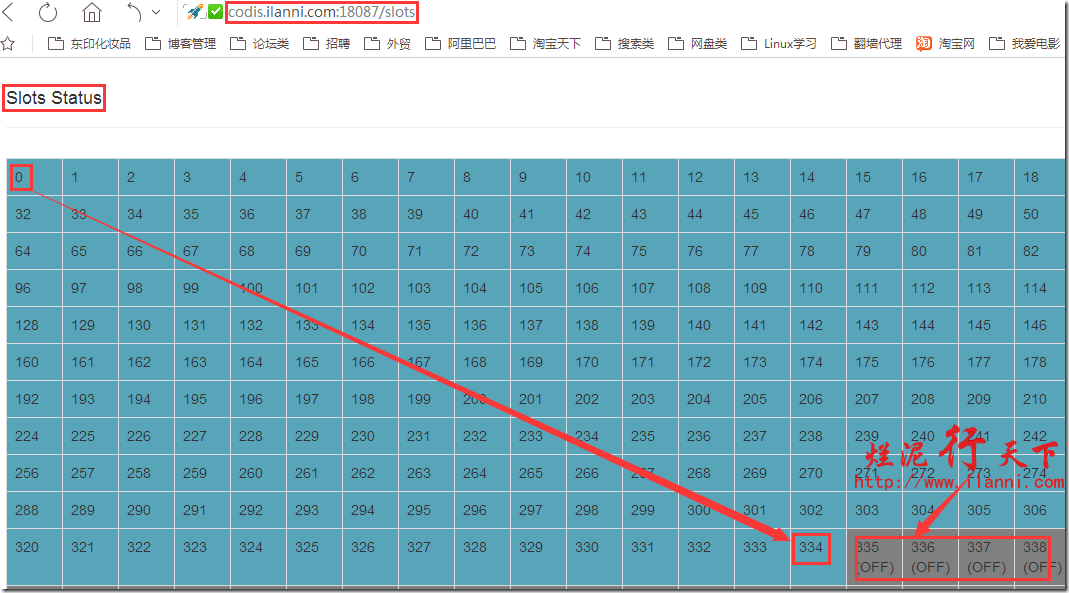Click the green security shield icon
1069x593 pixels.
point(215,13)
